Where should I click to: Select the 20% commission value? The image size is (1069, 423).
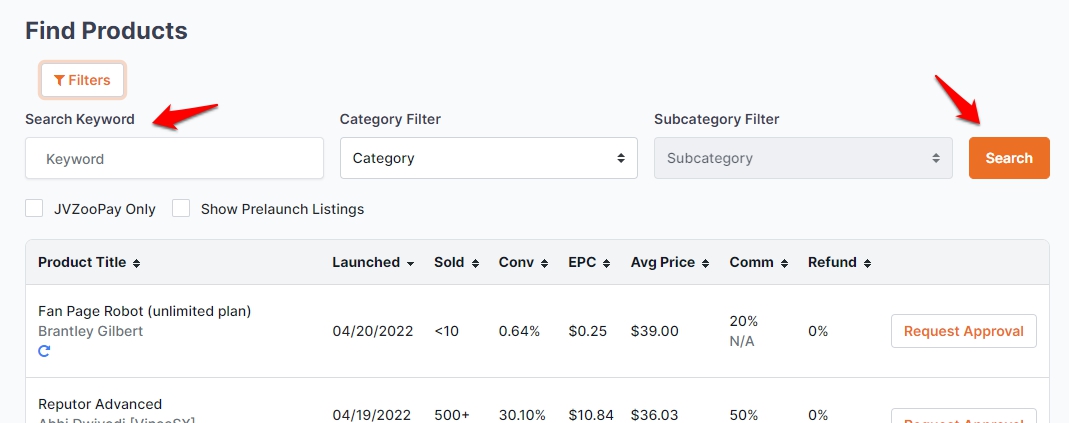point(743,321)
